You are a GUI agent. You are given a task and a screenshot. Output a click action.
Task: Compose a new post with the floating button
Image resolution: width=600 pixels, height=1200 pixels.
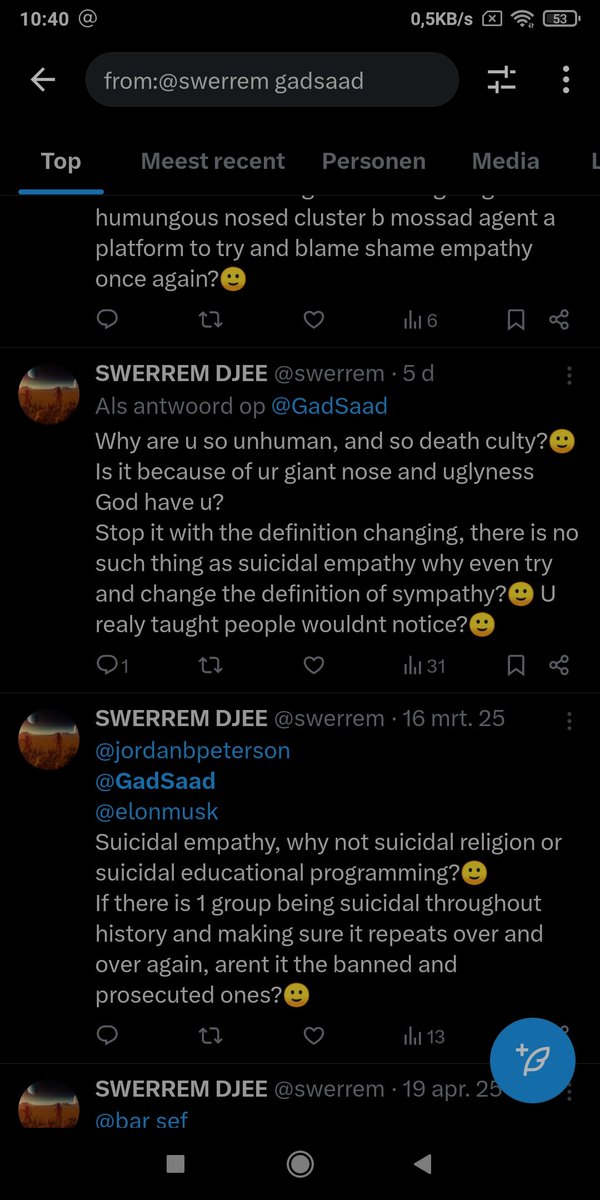coord(533,1060)
